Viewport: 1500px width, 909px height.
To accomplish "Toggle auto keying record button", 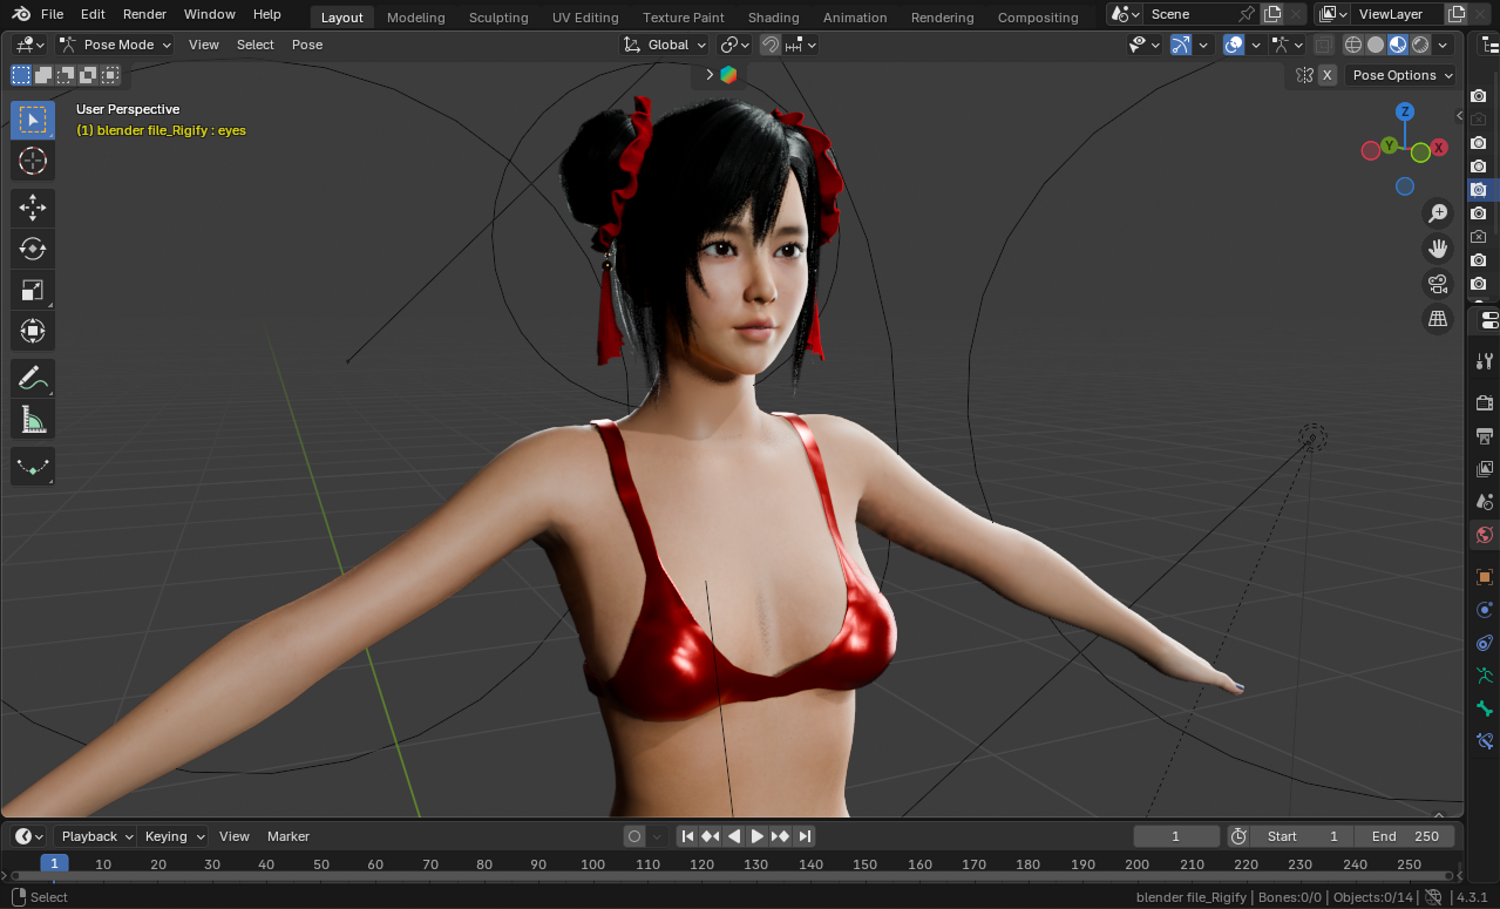I will point(634,836).
